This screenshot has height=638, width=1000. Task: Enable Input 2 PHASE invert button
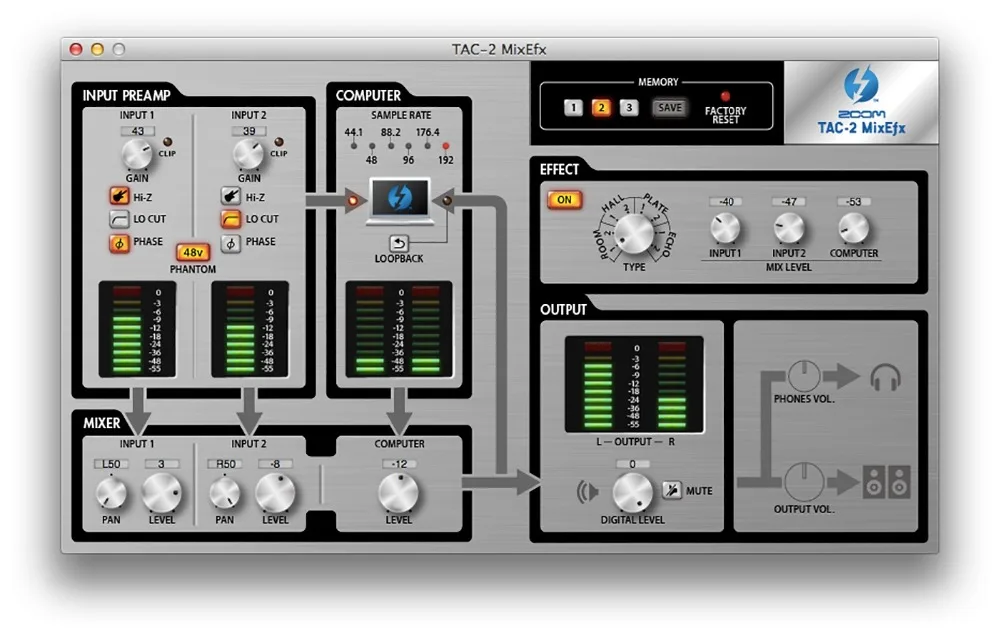231,243
